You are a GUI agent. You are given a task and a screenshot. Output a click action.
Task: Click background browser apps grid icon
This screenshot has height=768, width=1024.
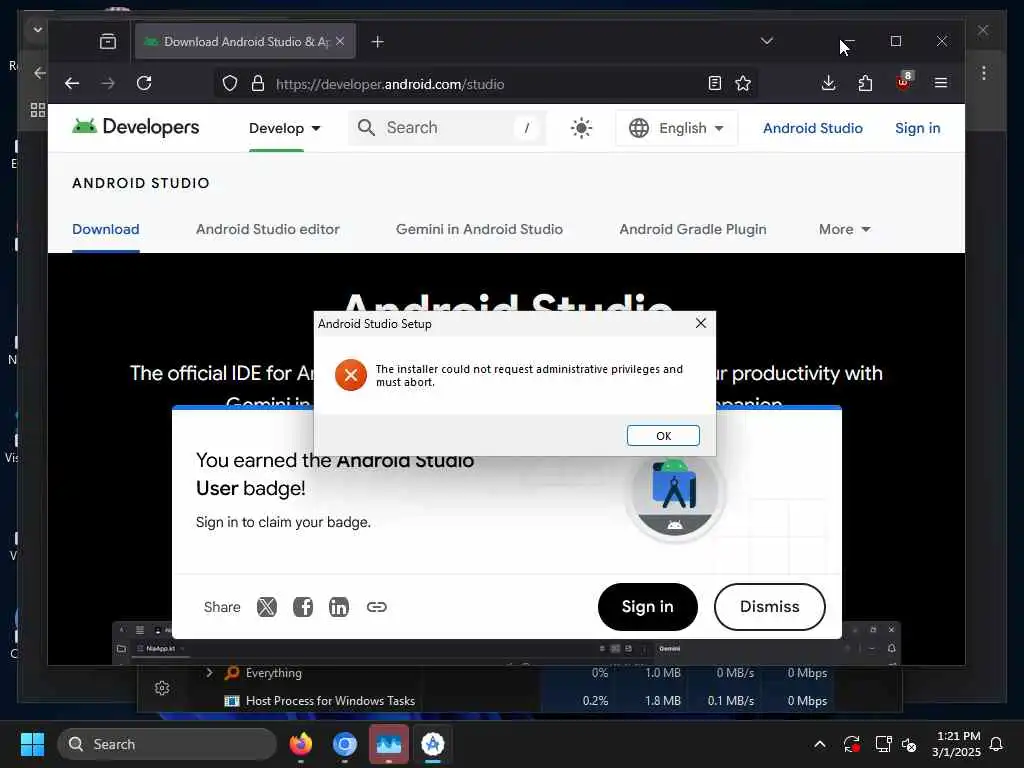pos(38,110)
